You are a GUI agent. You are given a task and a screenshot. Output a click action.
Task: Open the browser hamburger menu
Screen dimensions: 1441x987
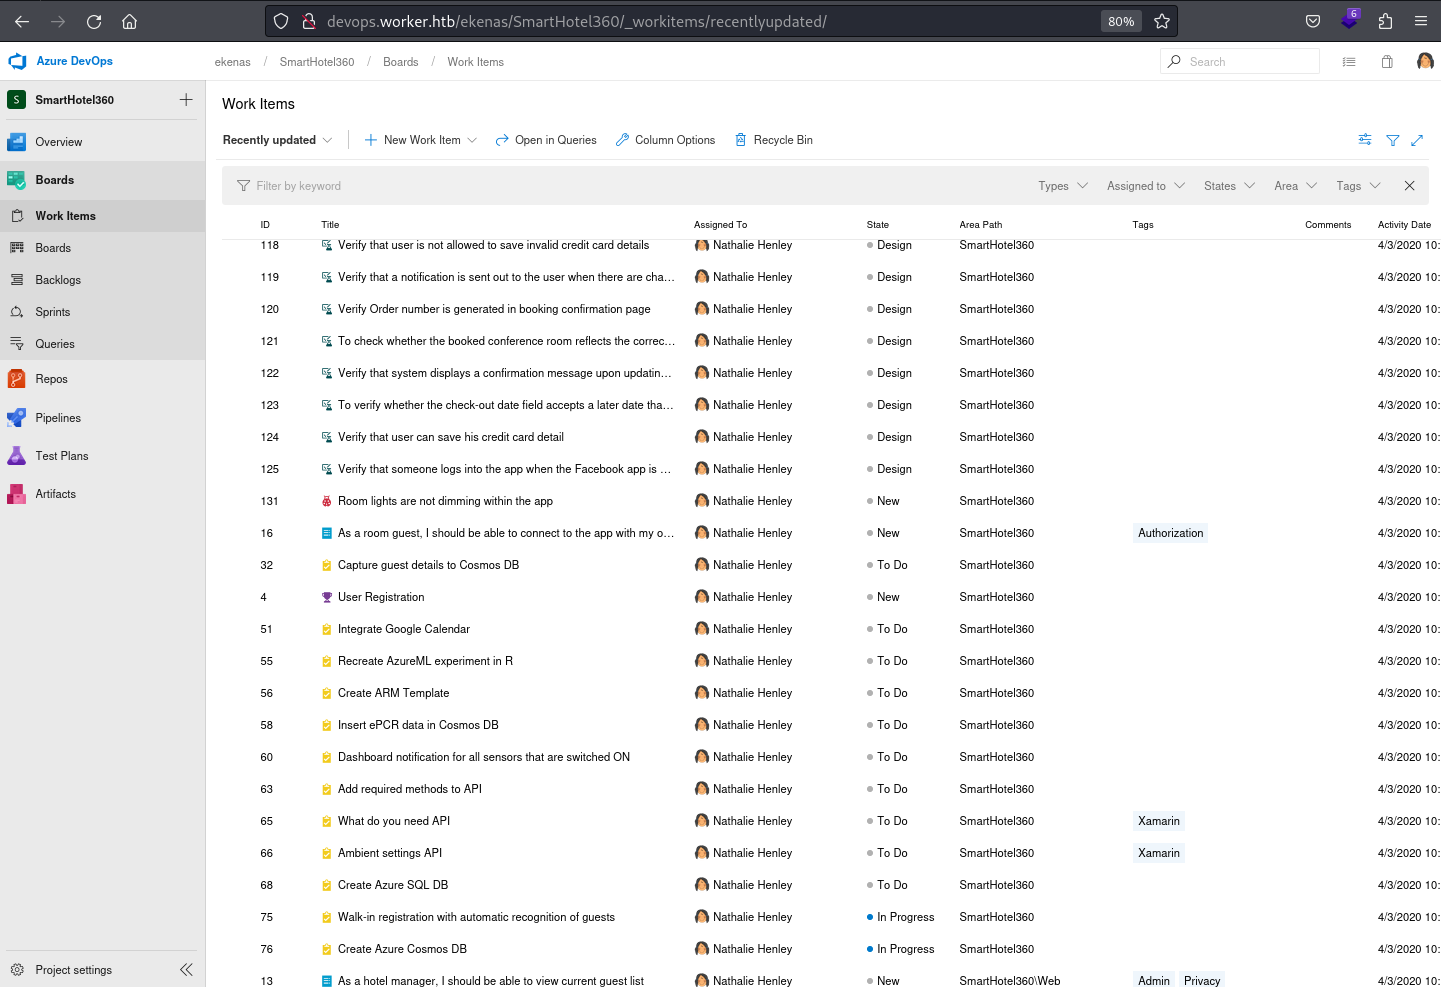(x=1420, y=21)
